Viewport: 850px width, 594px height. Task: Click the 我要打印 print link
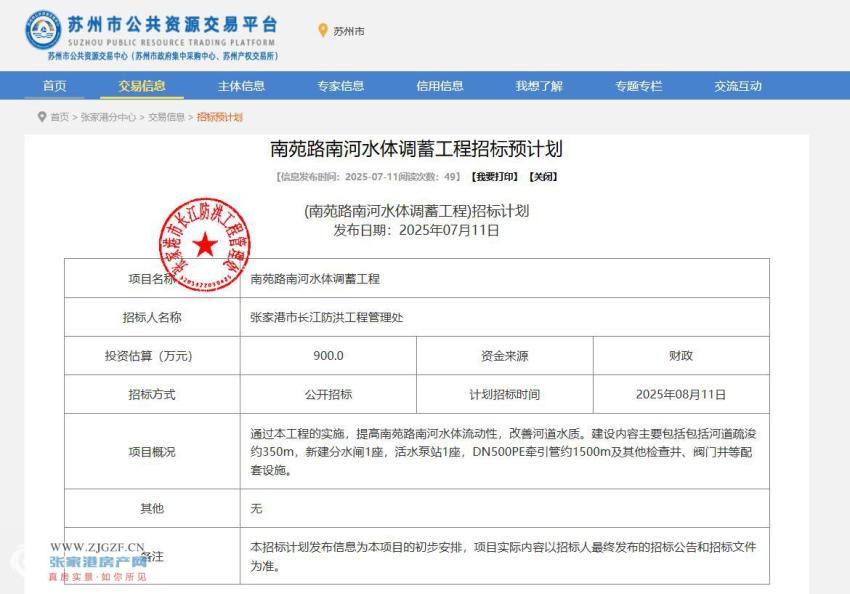494,177
